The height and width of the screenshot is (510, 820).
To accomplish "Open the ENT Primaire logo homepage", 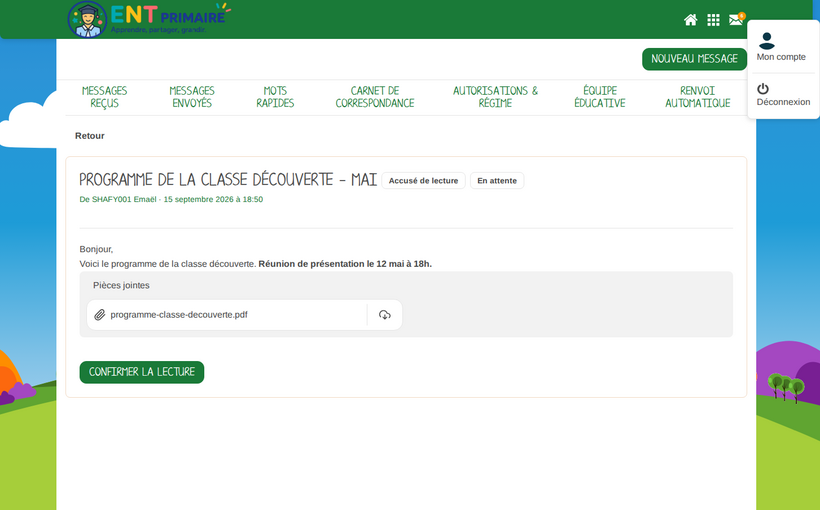I will tap(149, 19).
